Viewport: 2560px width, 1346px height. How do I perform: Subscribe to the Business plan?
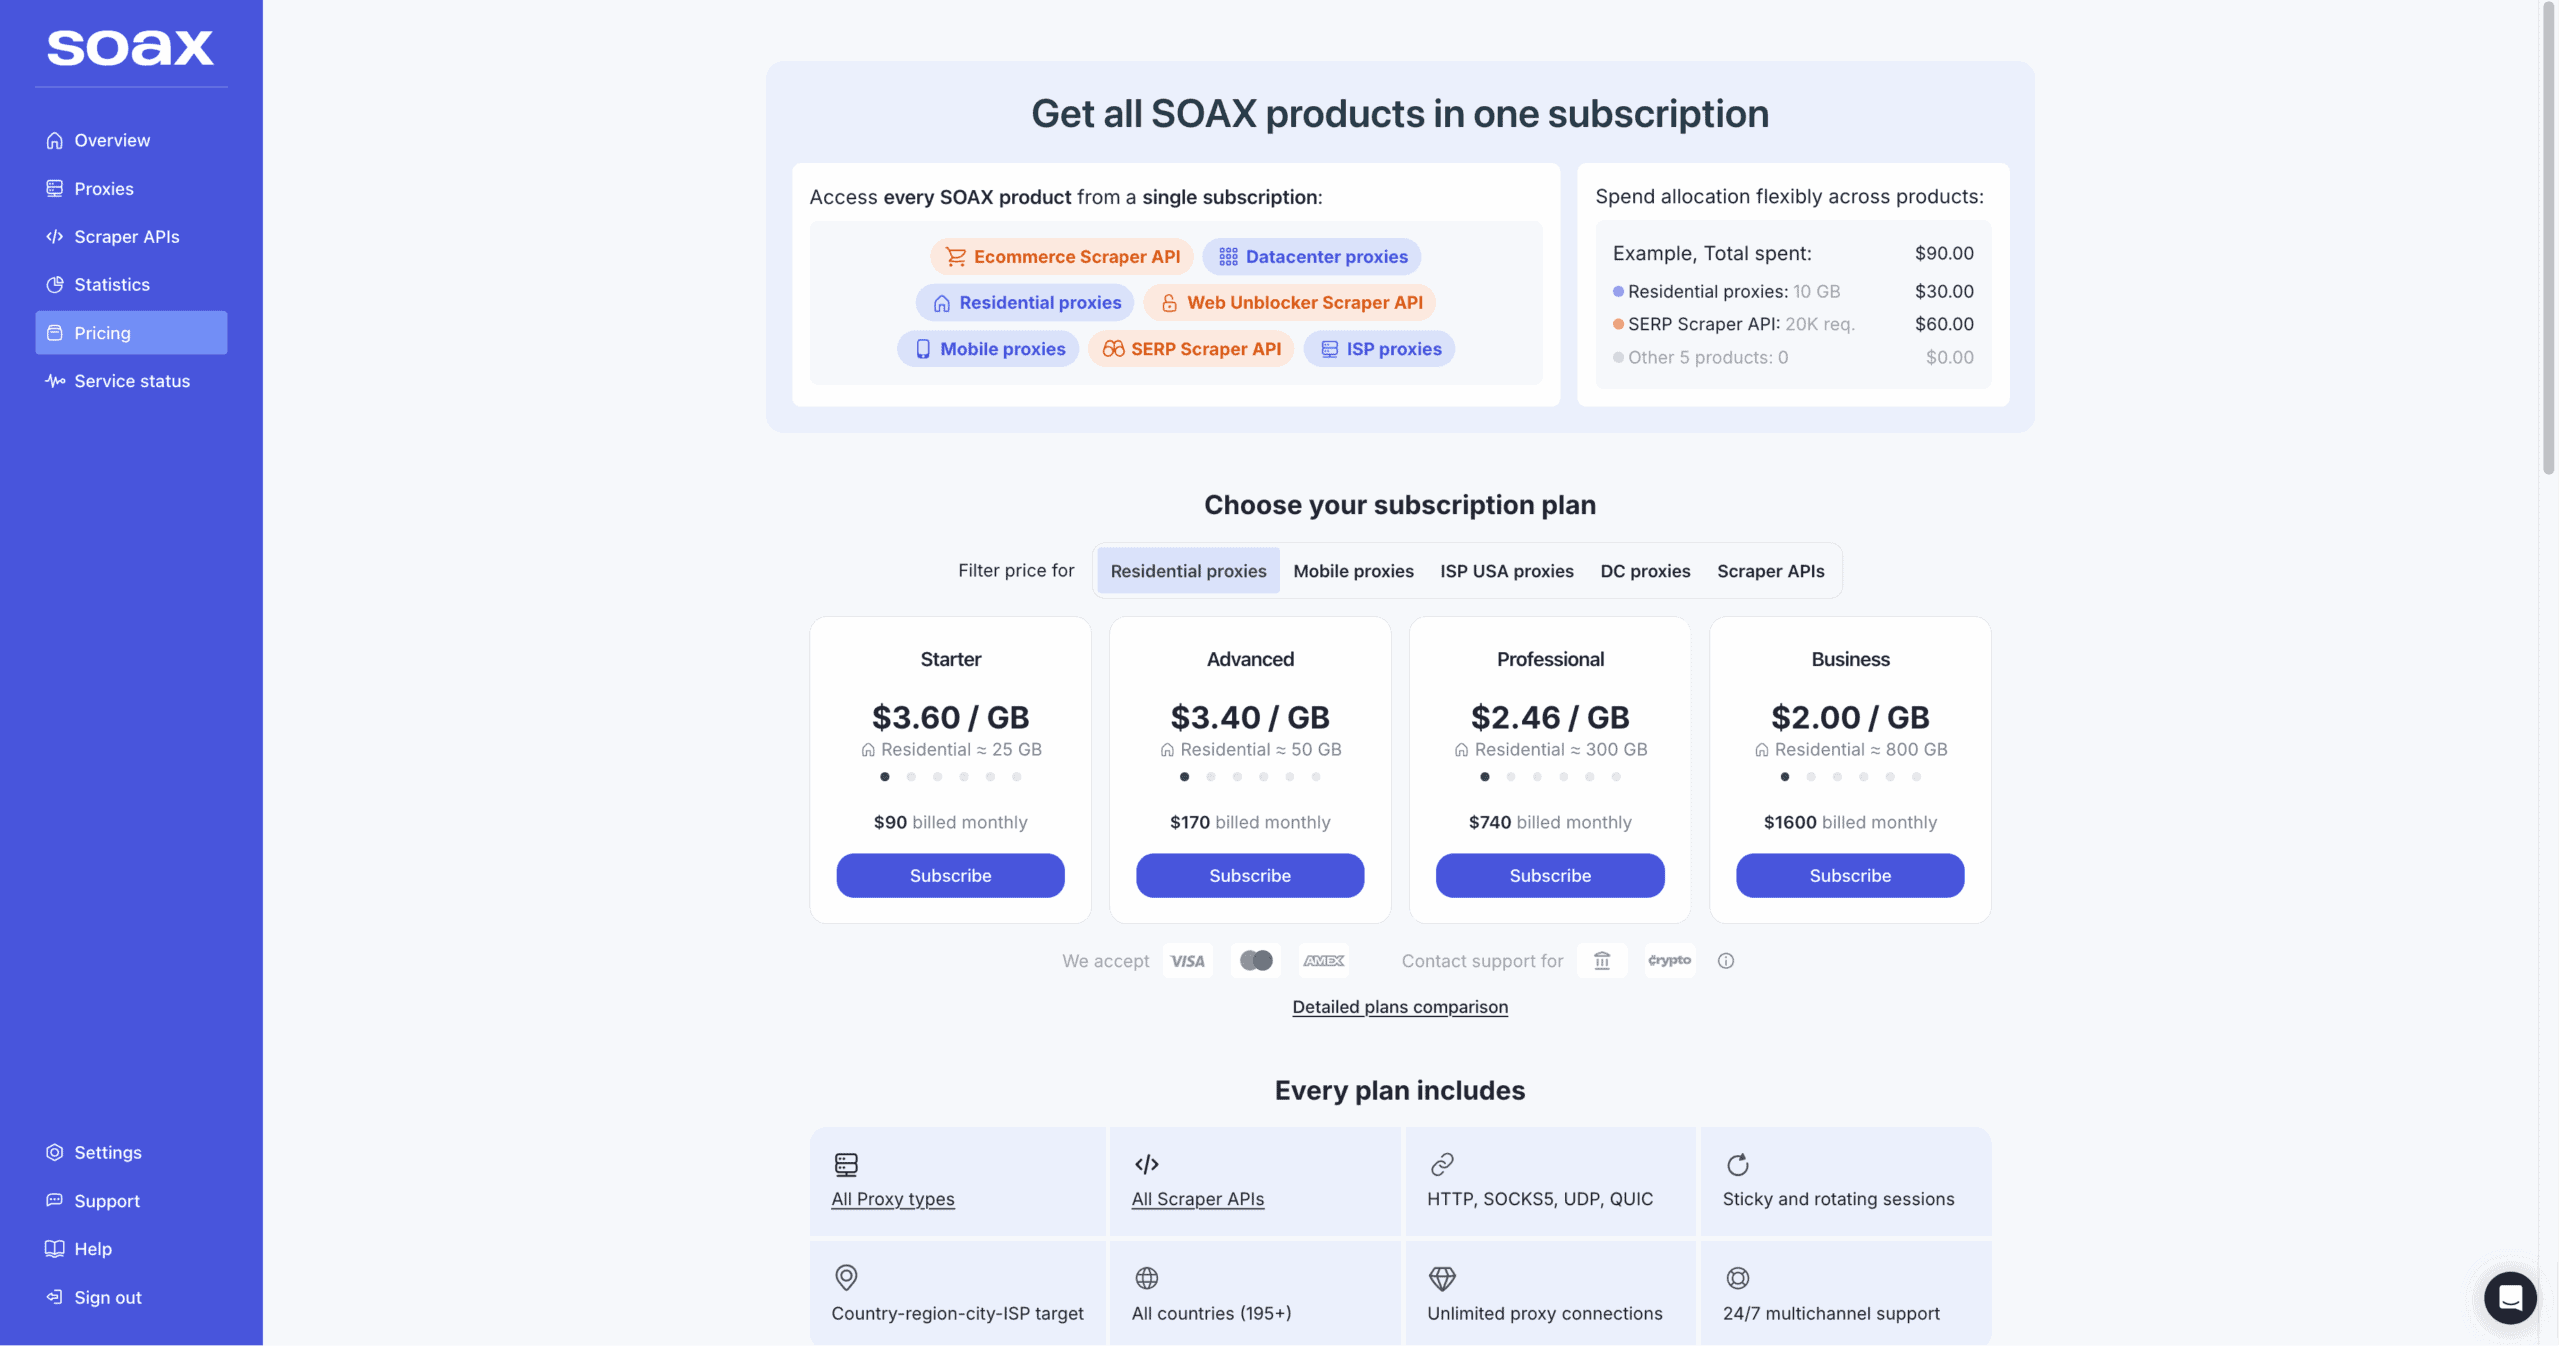point(1850,875)
